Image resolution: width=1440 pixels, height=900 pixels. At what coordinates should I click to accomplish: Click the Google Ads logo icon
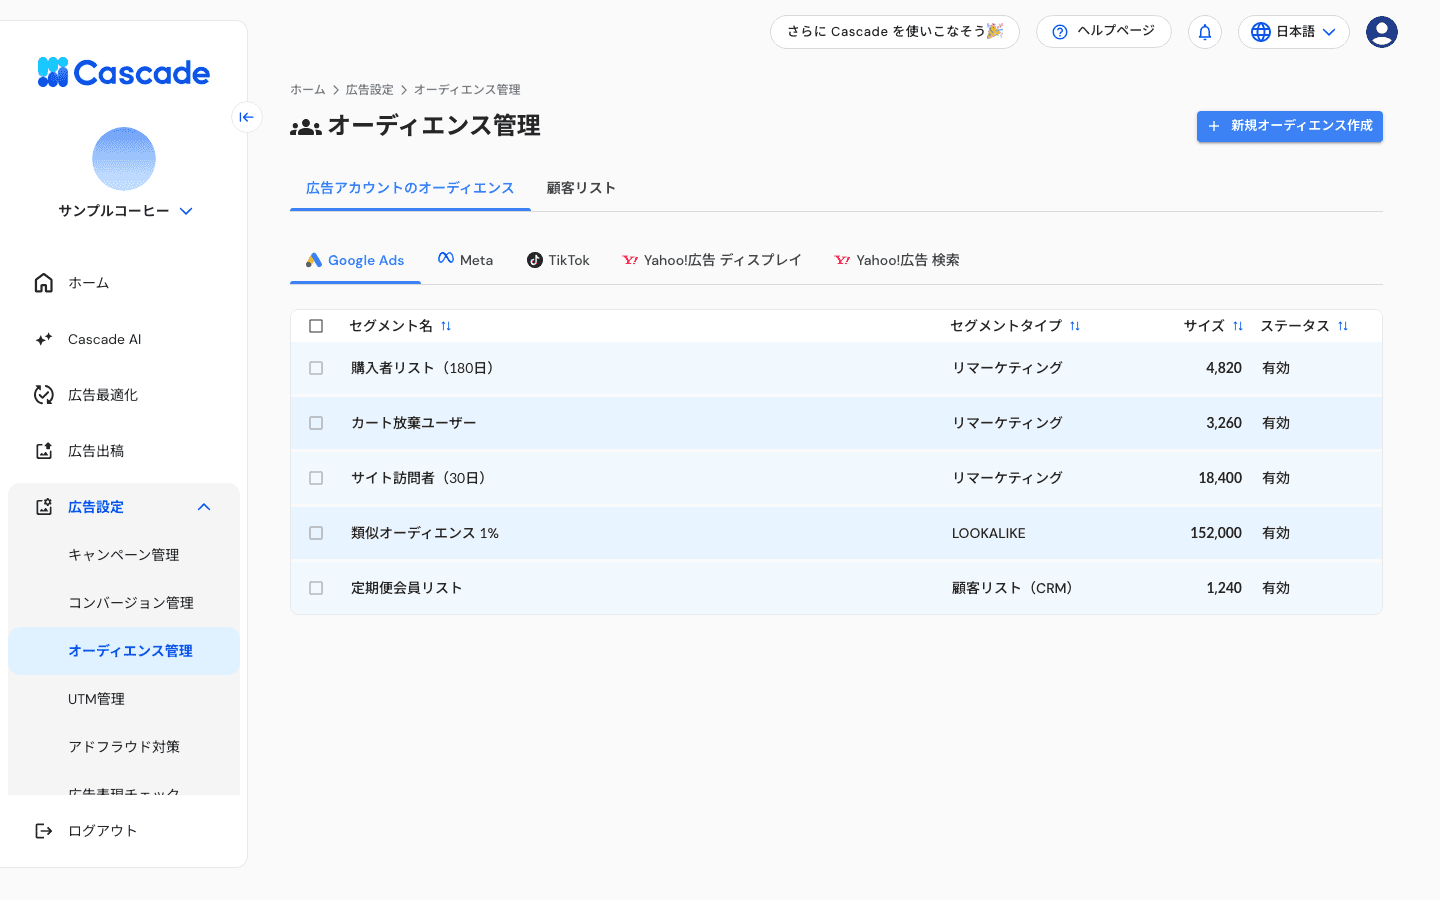314,260
